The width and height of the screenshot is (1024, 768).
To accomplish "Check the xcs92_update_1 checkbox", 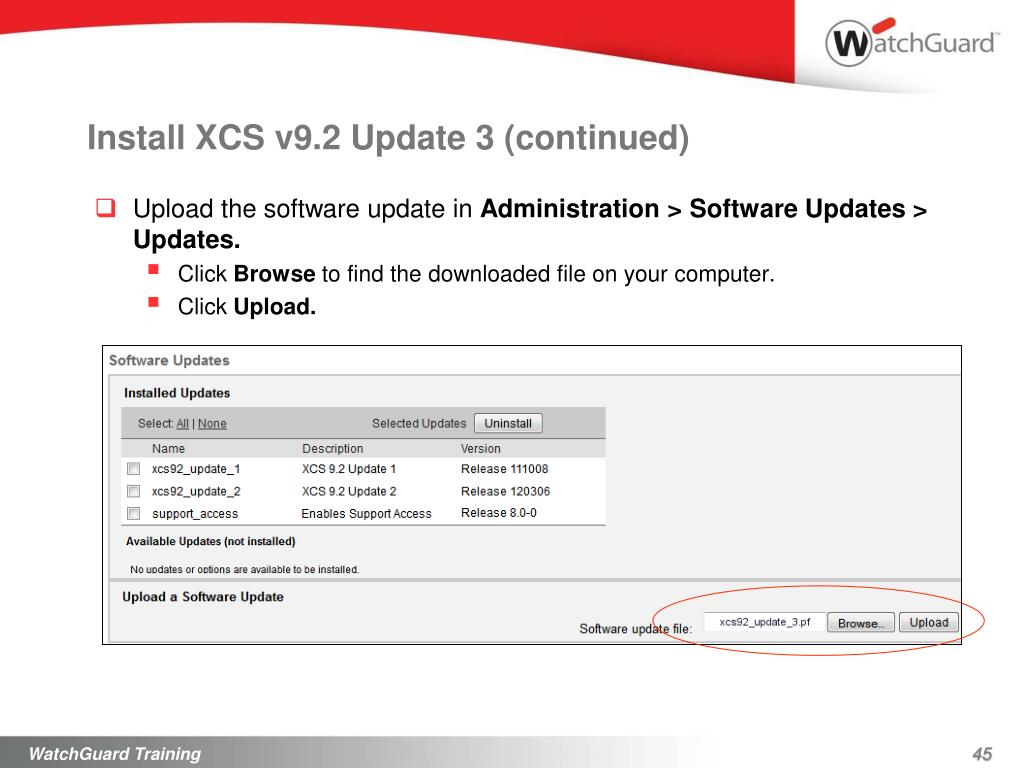I will point(134,468).
